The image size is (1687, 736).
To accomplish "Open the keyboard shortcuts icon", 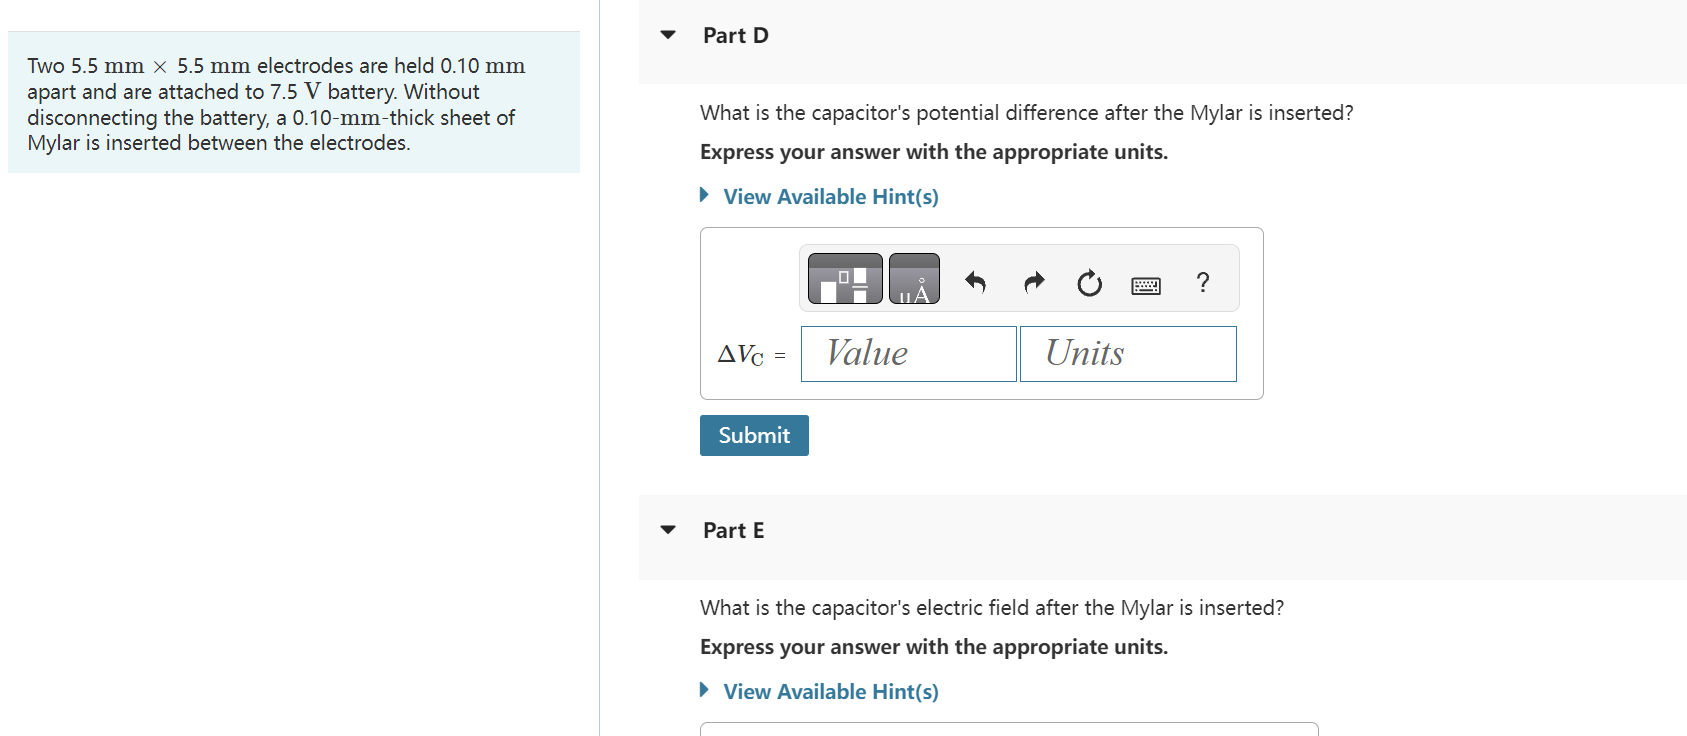I will click(1146, 286).
